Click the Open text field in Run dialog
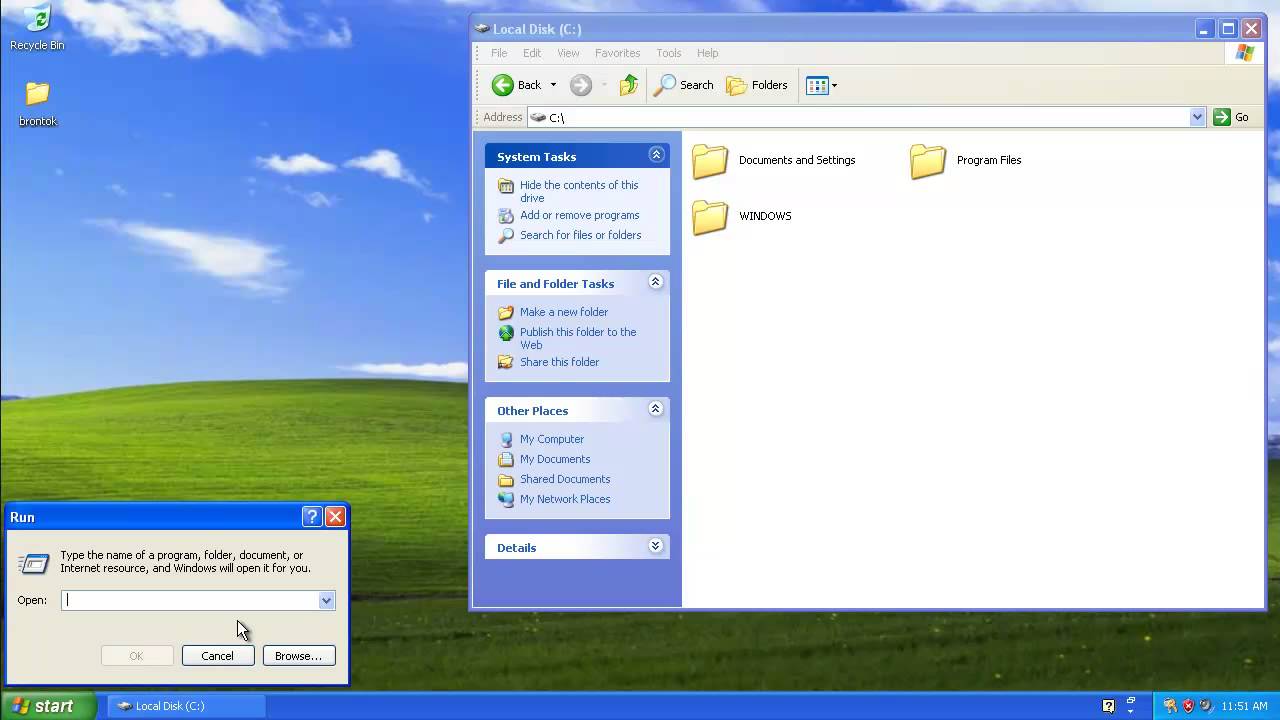The image size is (1280, 720). coord(190,600)
